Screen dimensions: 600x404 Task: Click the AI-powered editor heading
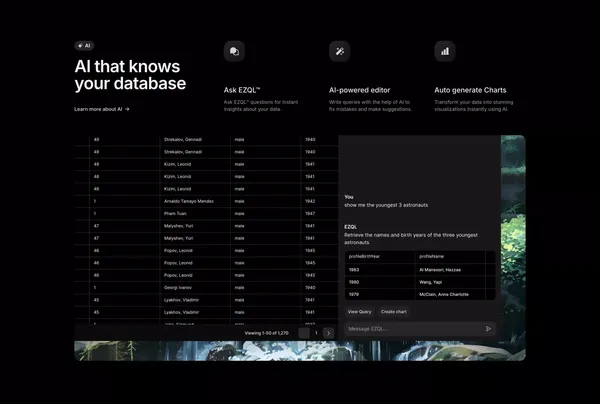(x=359, y=90)
